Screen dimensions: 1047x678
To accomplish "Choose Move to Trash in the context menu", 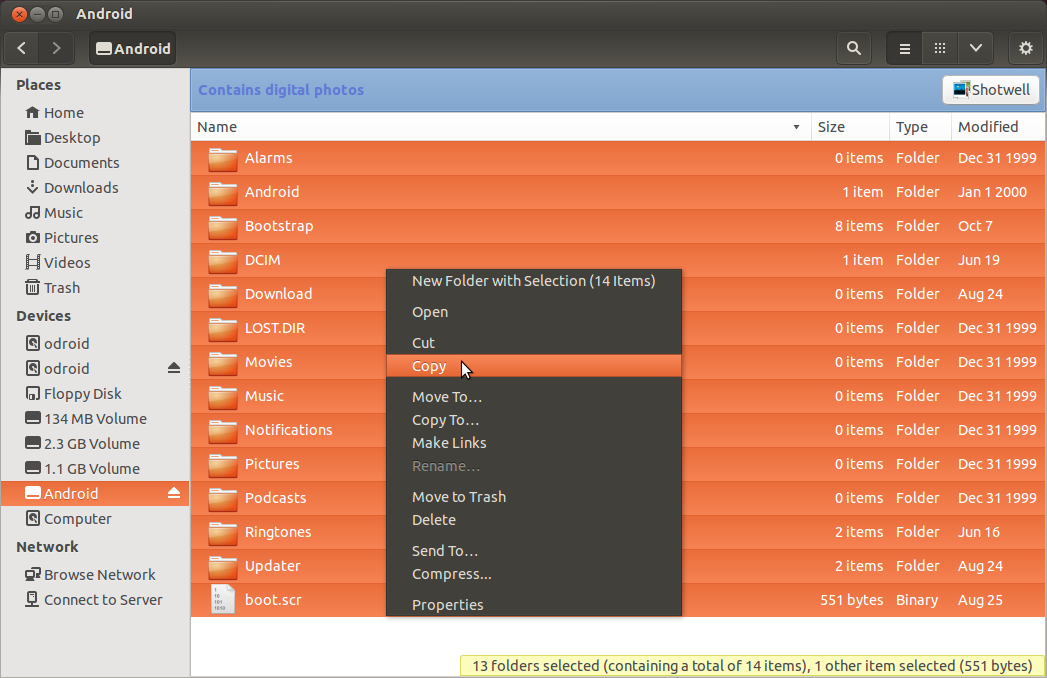I will [459, 496].
